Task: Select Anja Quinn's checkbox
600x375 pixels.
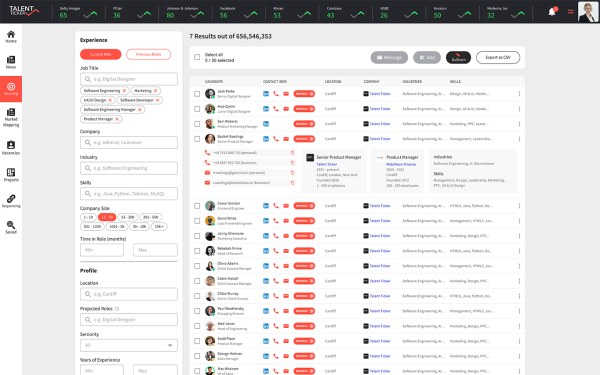Action: tap(197, 109)
